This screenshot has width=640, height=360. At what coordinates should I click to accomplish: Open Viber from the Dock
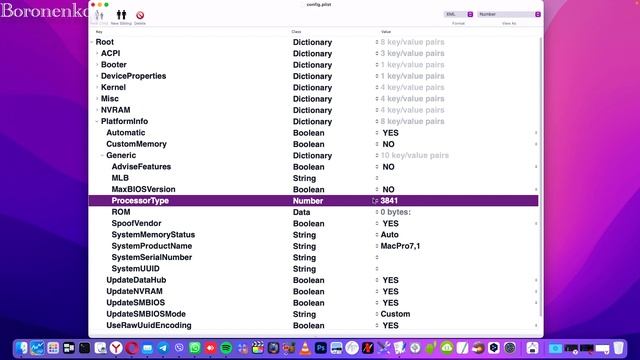179,348
